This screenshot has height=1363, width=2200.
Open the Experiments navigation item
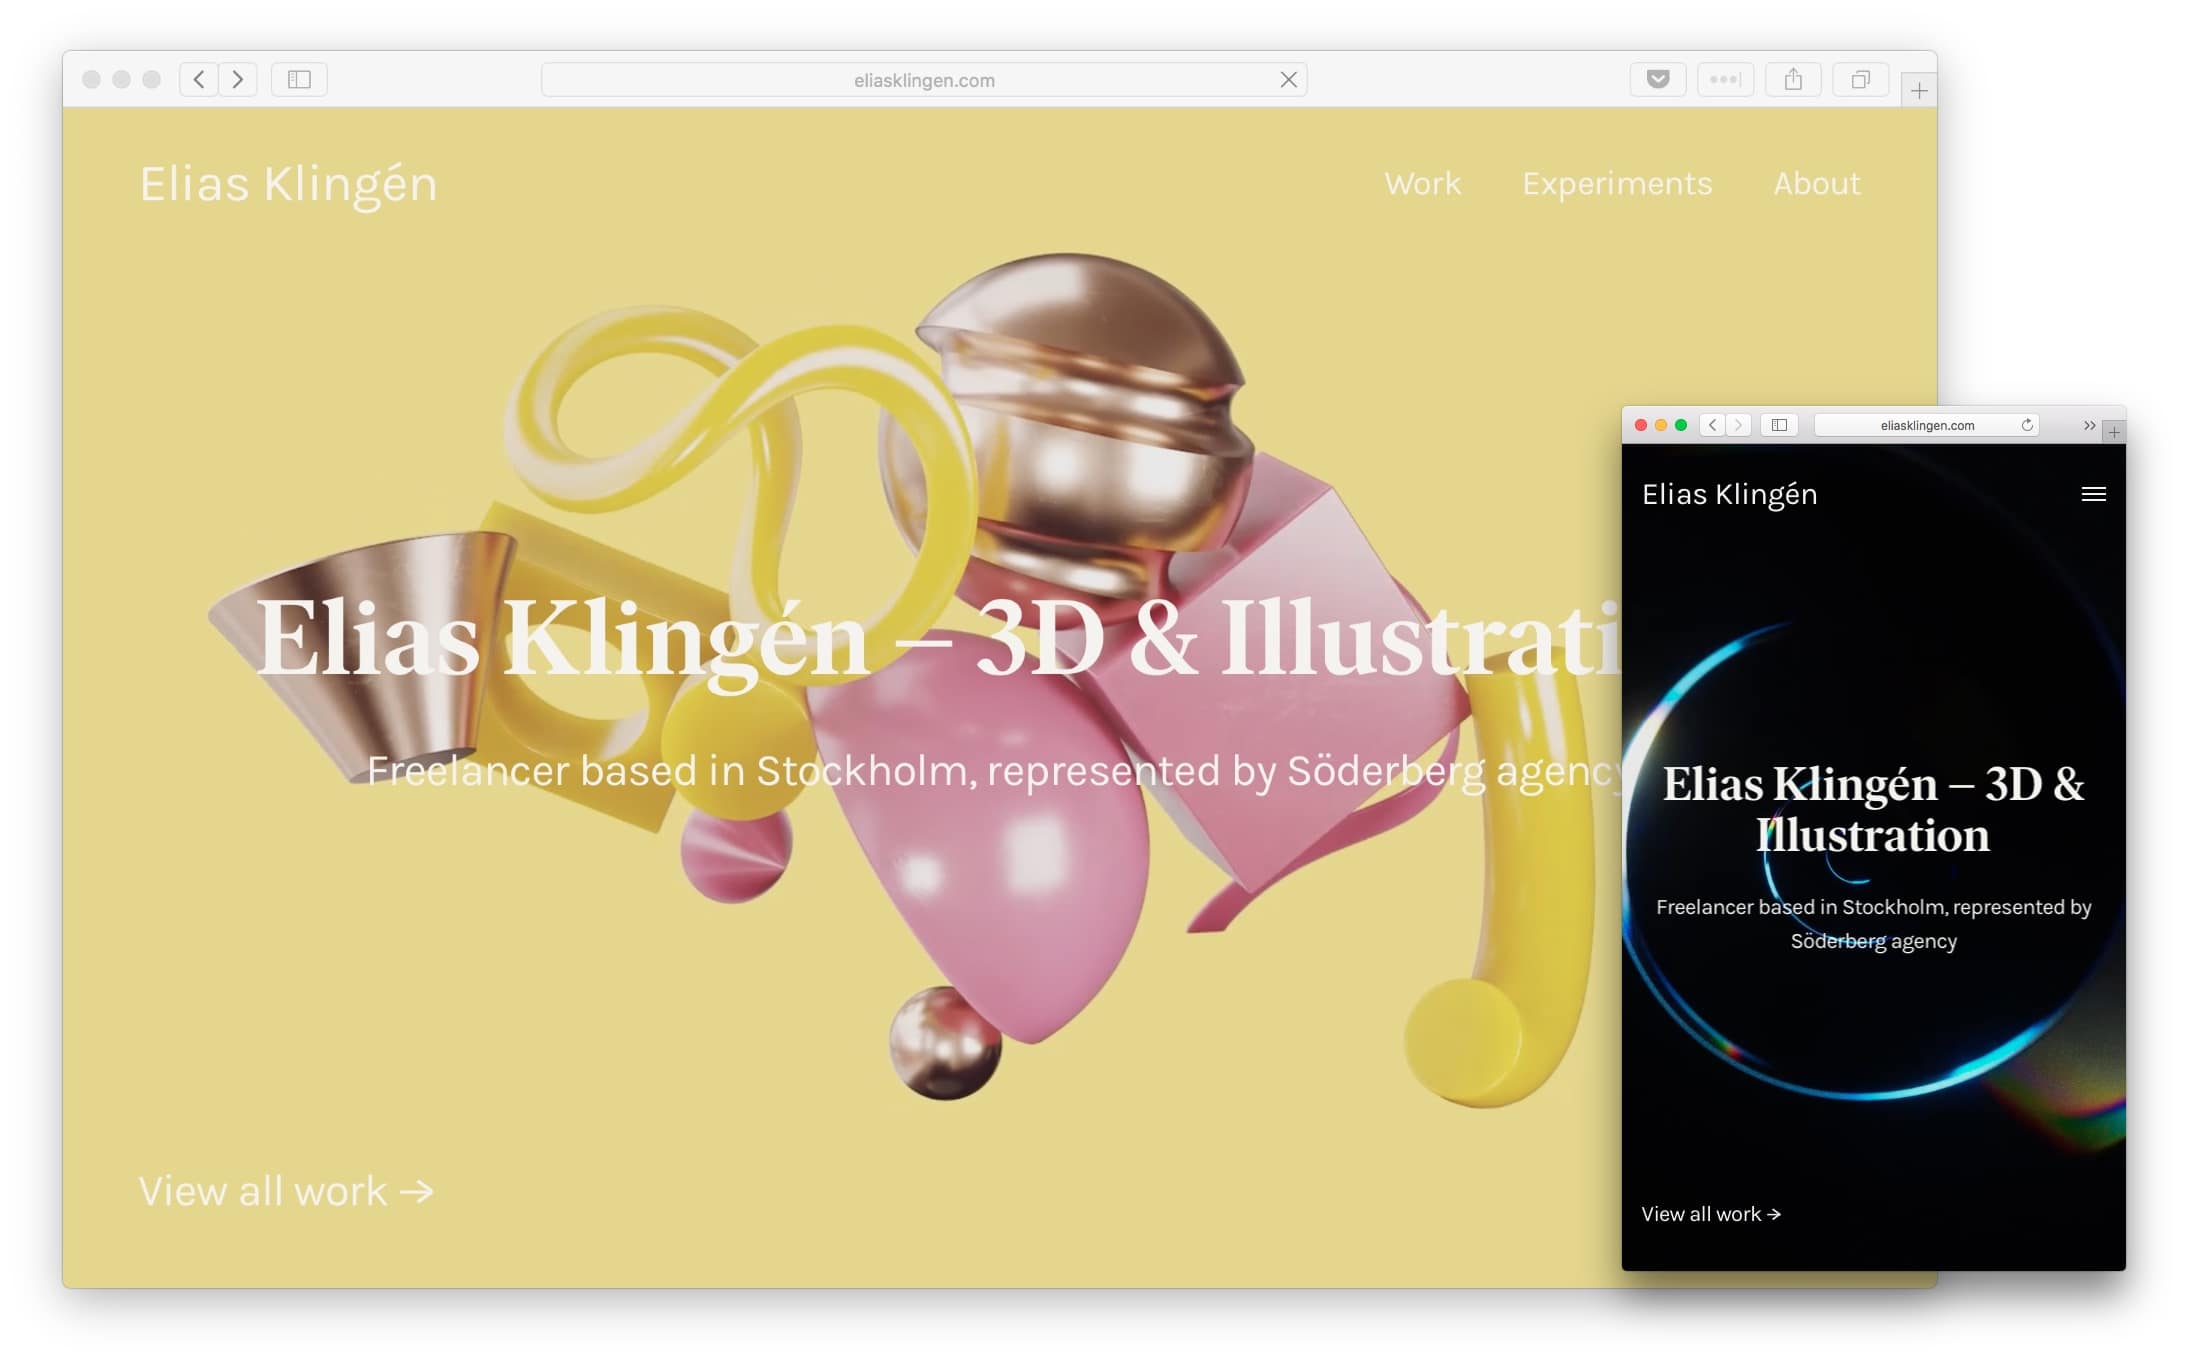click(1617, 184)
